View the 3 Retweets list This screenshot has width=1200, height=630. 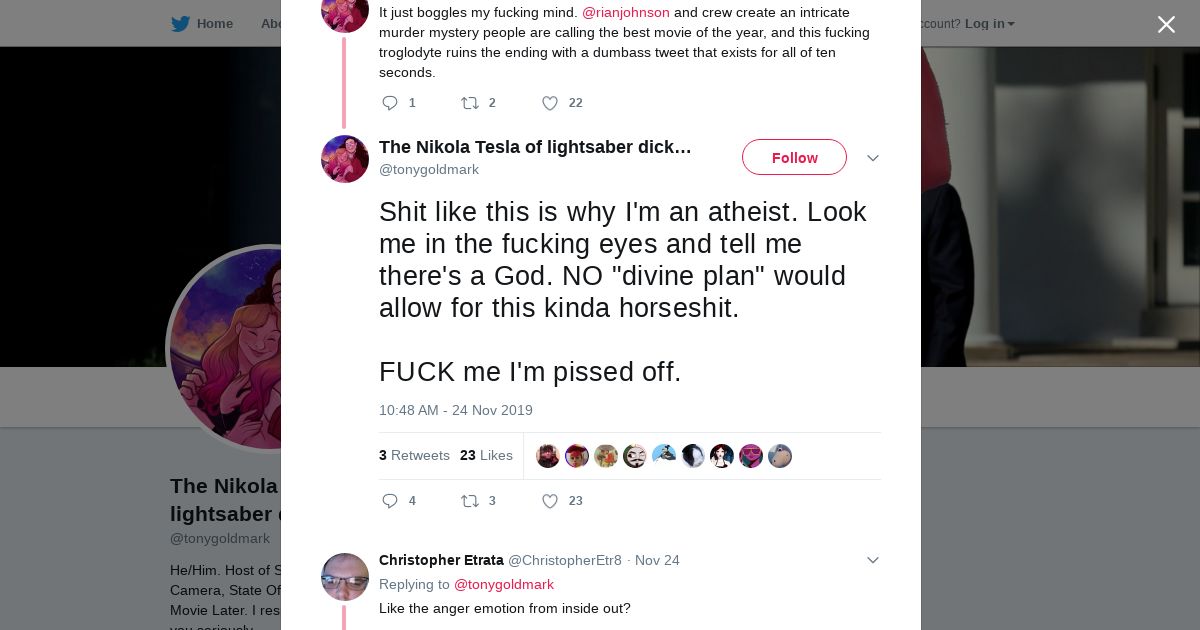414,455
